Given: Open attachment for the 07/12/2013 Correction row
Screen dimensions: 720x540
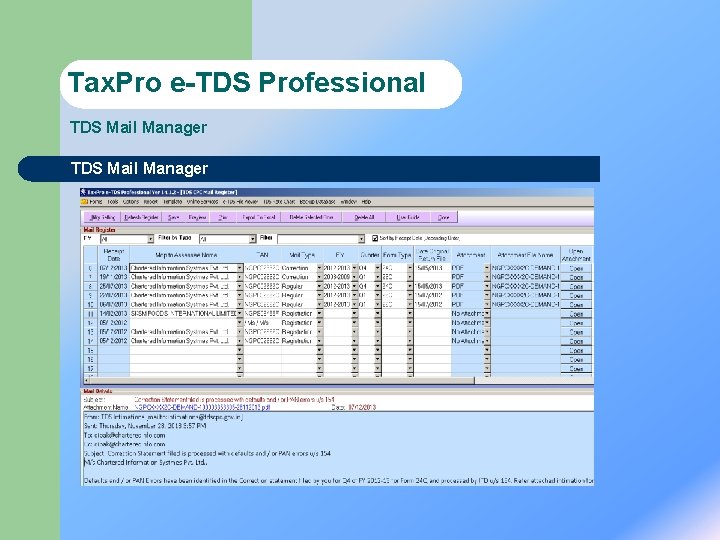Looking at the screenshot, I should (x=576, y=268).
